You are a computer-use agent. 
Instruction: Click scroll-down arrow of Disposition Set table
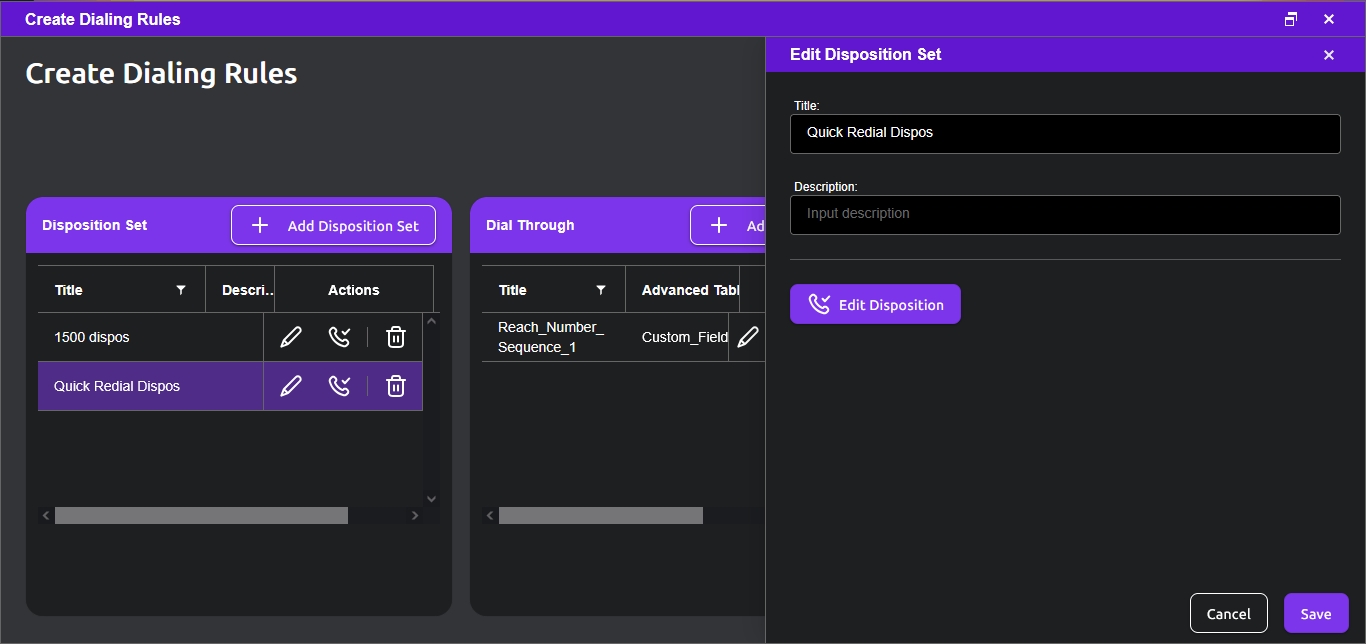[431, 498]
